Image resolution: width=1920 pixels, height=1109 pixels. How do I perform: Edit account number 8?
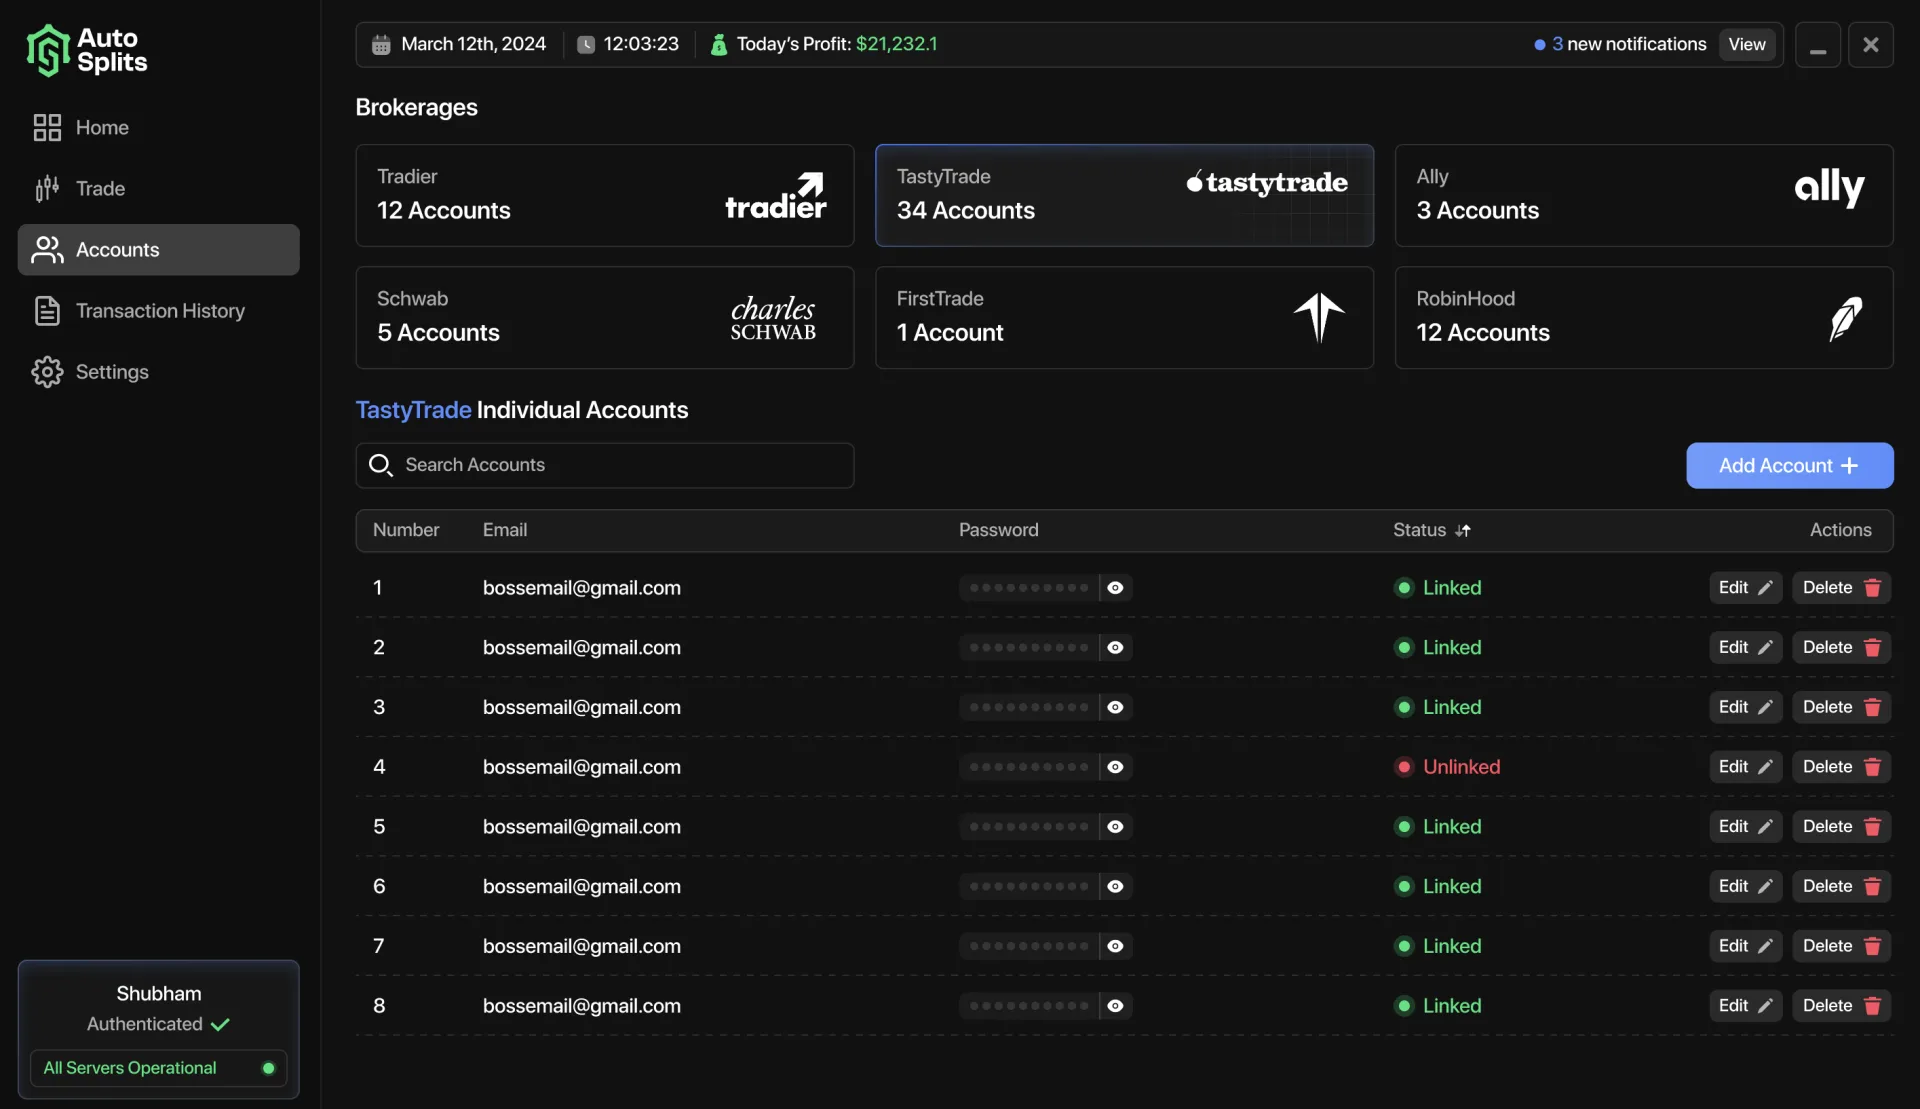point(1745,1006)
